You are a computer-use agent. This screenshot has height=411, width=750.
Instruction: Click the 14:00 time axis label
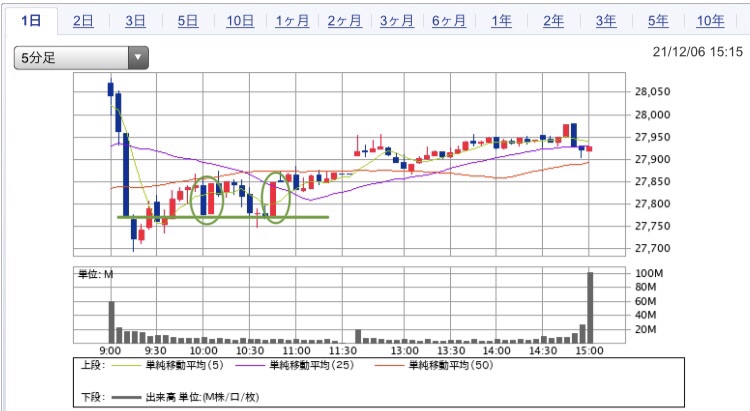(x=496, y=351)
